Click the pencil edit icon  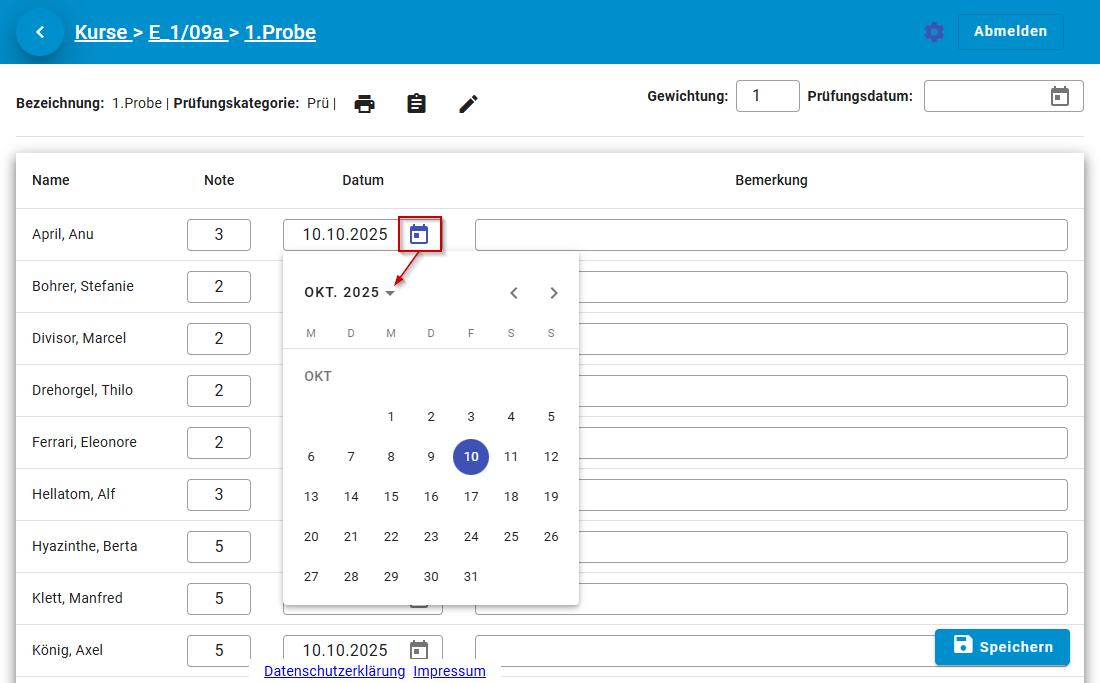pos(469,103)
